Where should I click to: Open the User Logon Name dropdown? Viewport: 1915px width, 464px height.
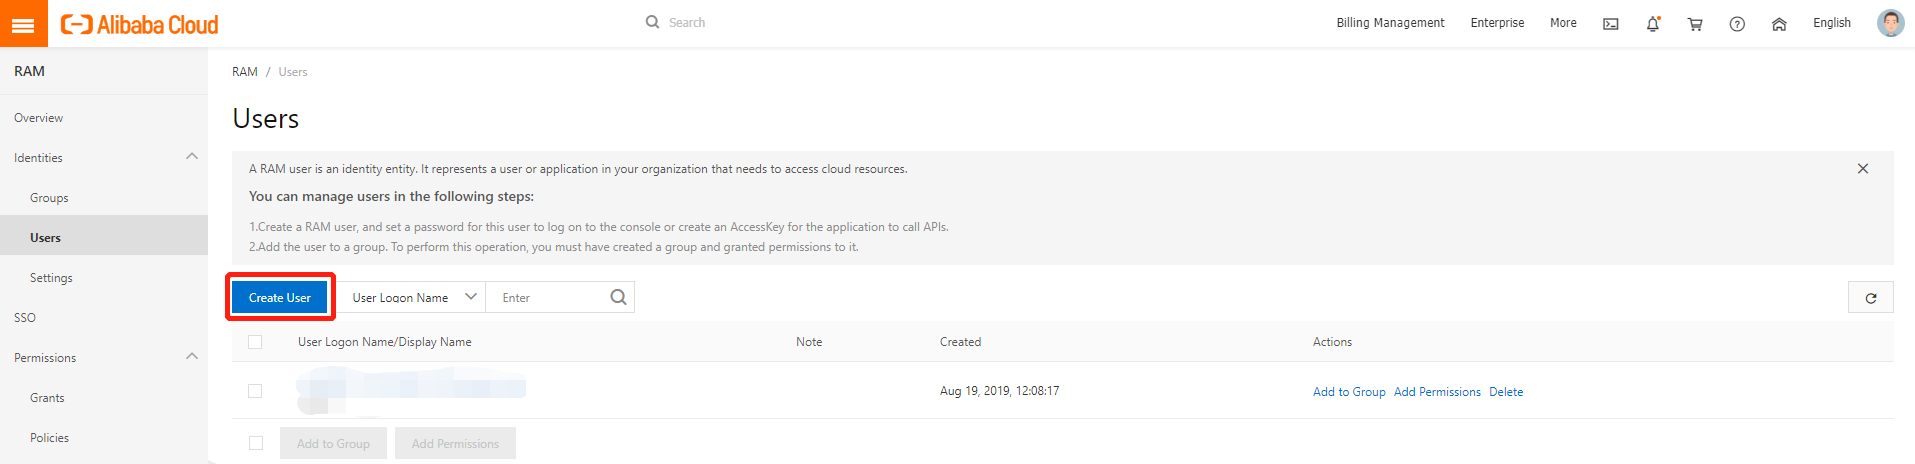click(413, 297)
